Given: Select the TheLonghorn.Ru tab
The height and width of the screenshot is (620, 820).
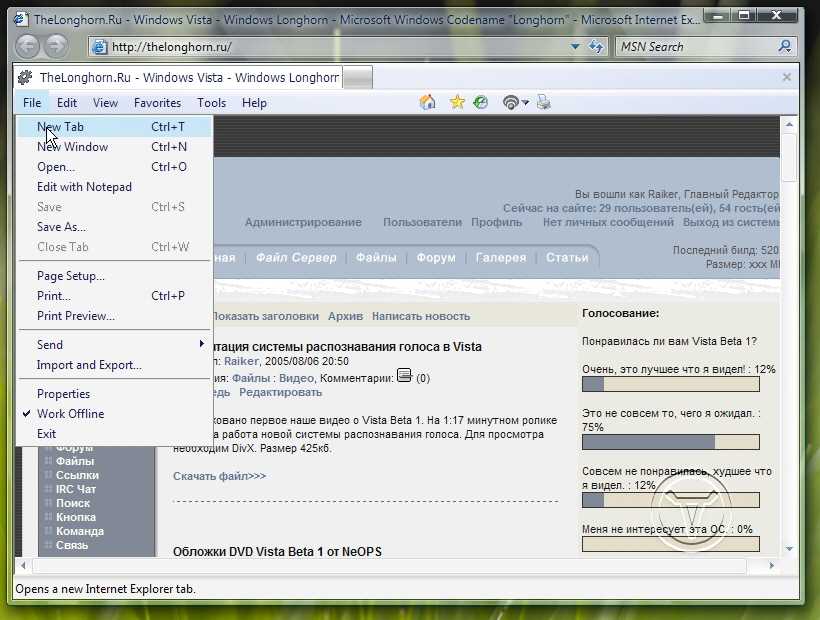Looking at the screenshot, I should tap(179, 77).
